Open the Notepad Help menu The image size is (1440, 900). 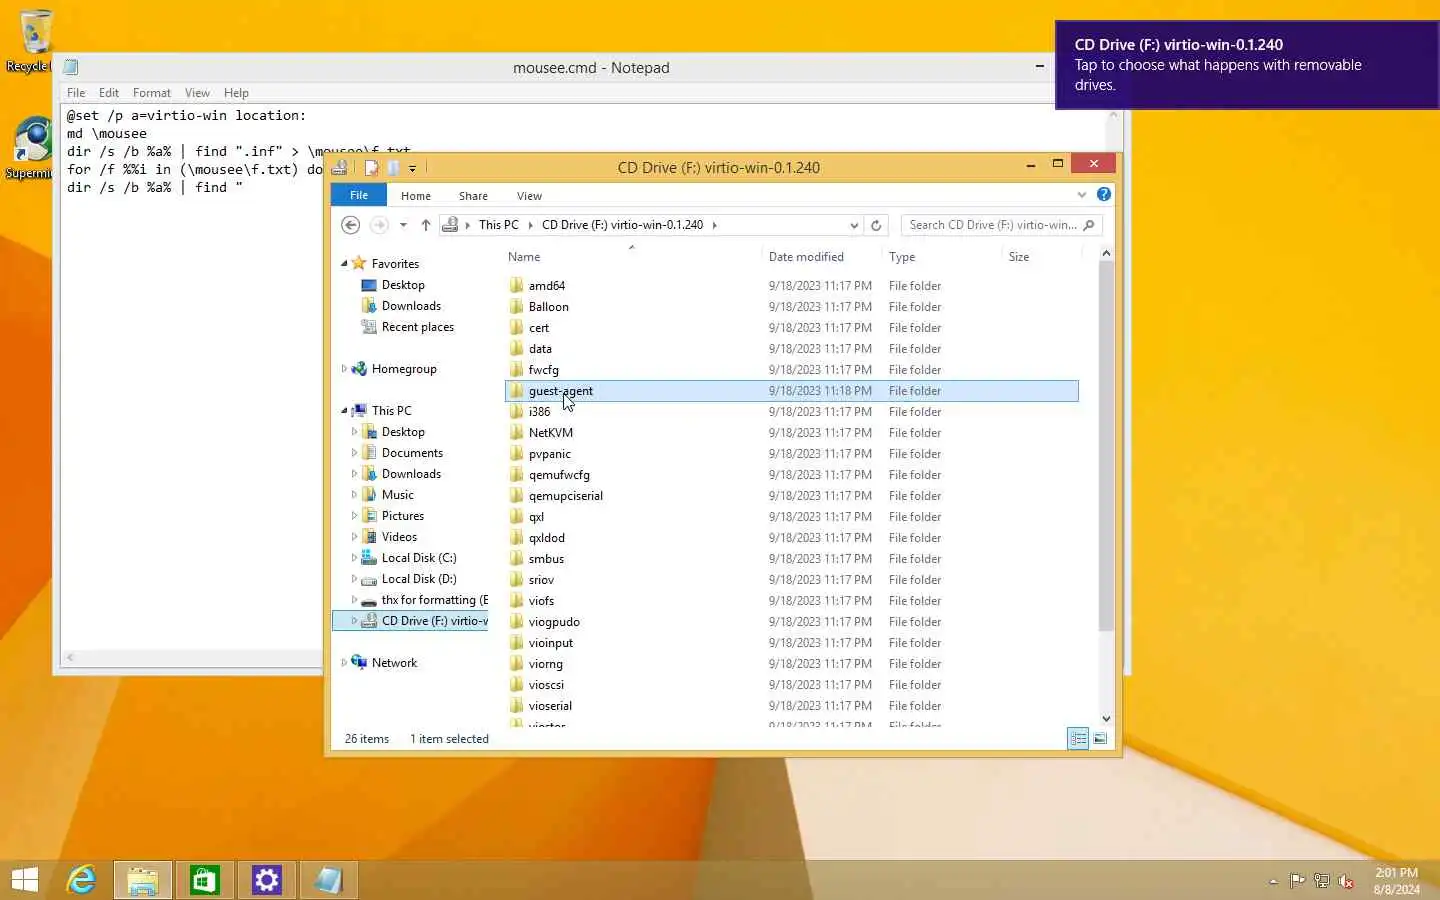236,93
